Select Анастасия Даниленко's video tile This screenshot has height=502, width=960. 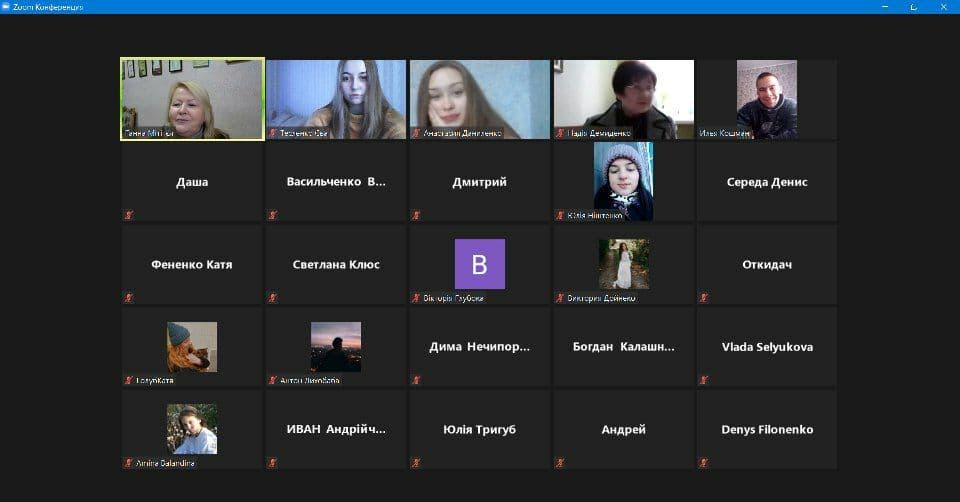coord(480,99)
